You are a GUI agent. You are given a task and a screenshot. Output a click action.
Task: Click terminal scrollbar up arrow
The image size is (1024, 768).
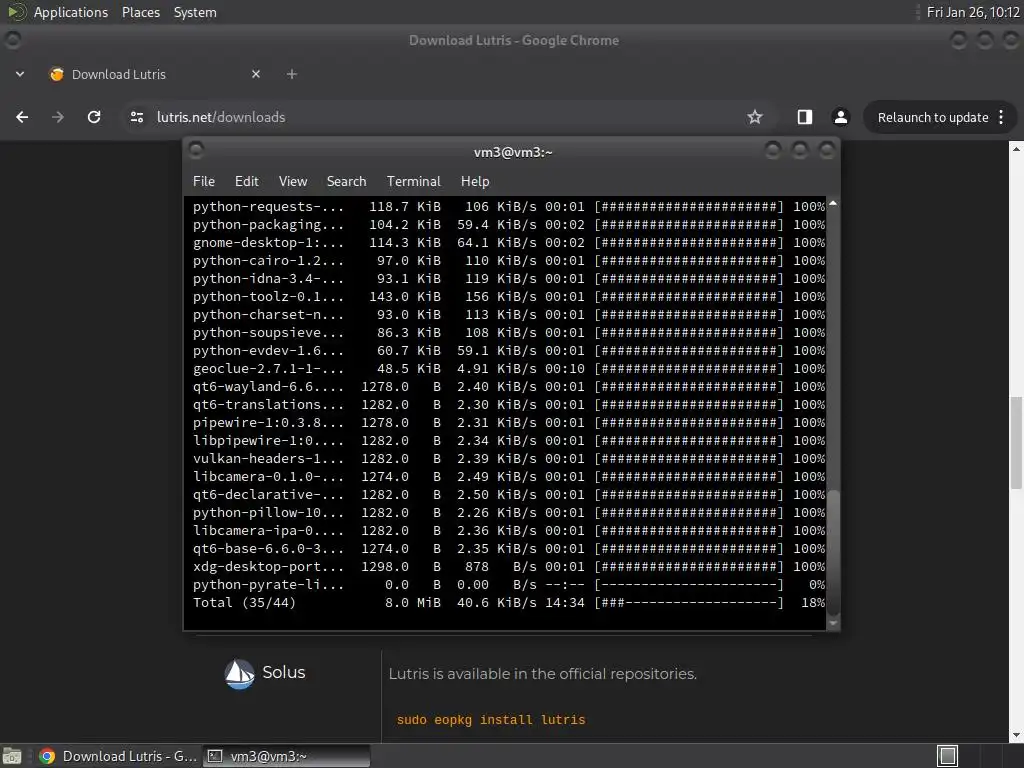(x=833, y=204)
